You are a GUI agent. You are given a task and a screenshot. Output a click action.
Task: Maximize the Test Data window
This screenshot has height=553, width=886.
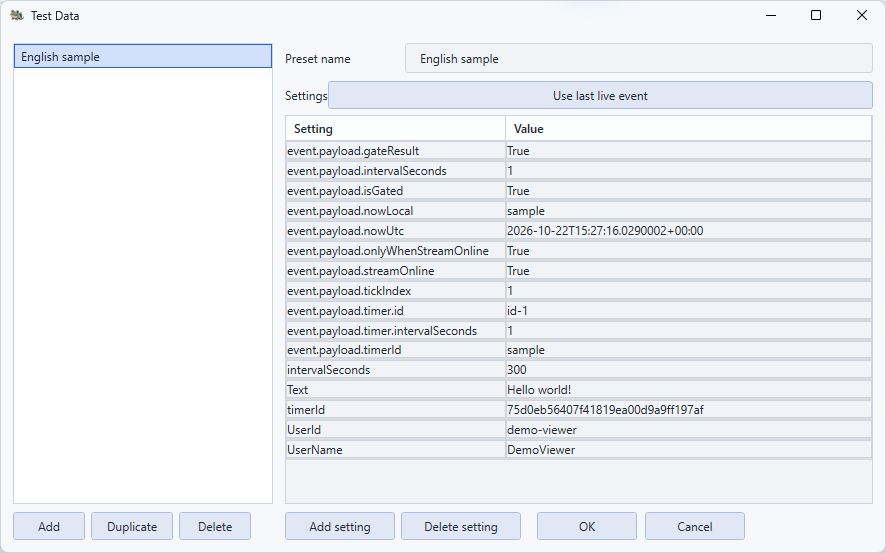[816, 15]
